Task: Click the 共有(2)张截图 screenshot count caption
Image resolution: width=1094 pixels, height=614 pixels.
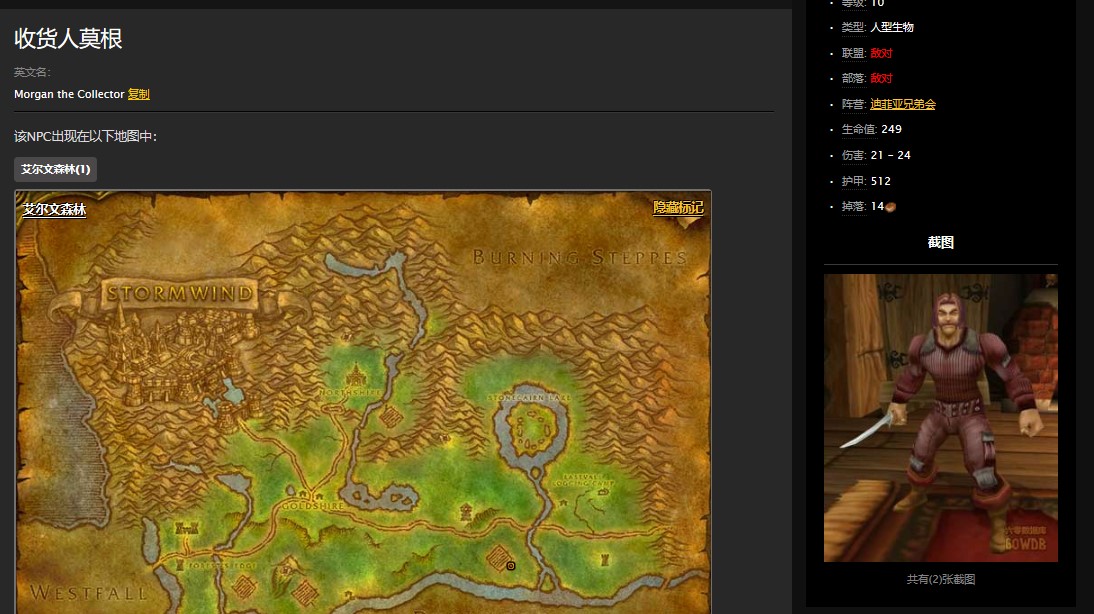Action: pyautogui.click(x=940, y=579)
